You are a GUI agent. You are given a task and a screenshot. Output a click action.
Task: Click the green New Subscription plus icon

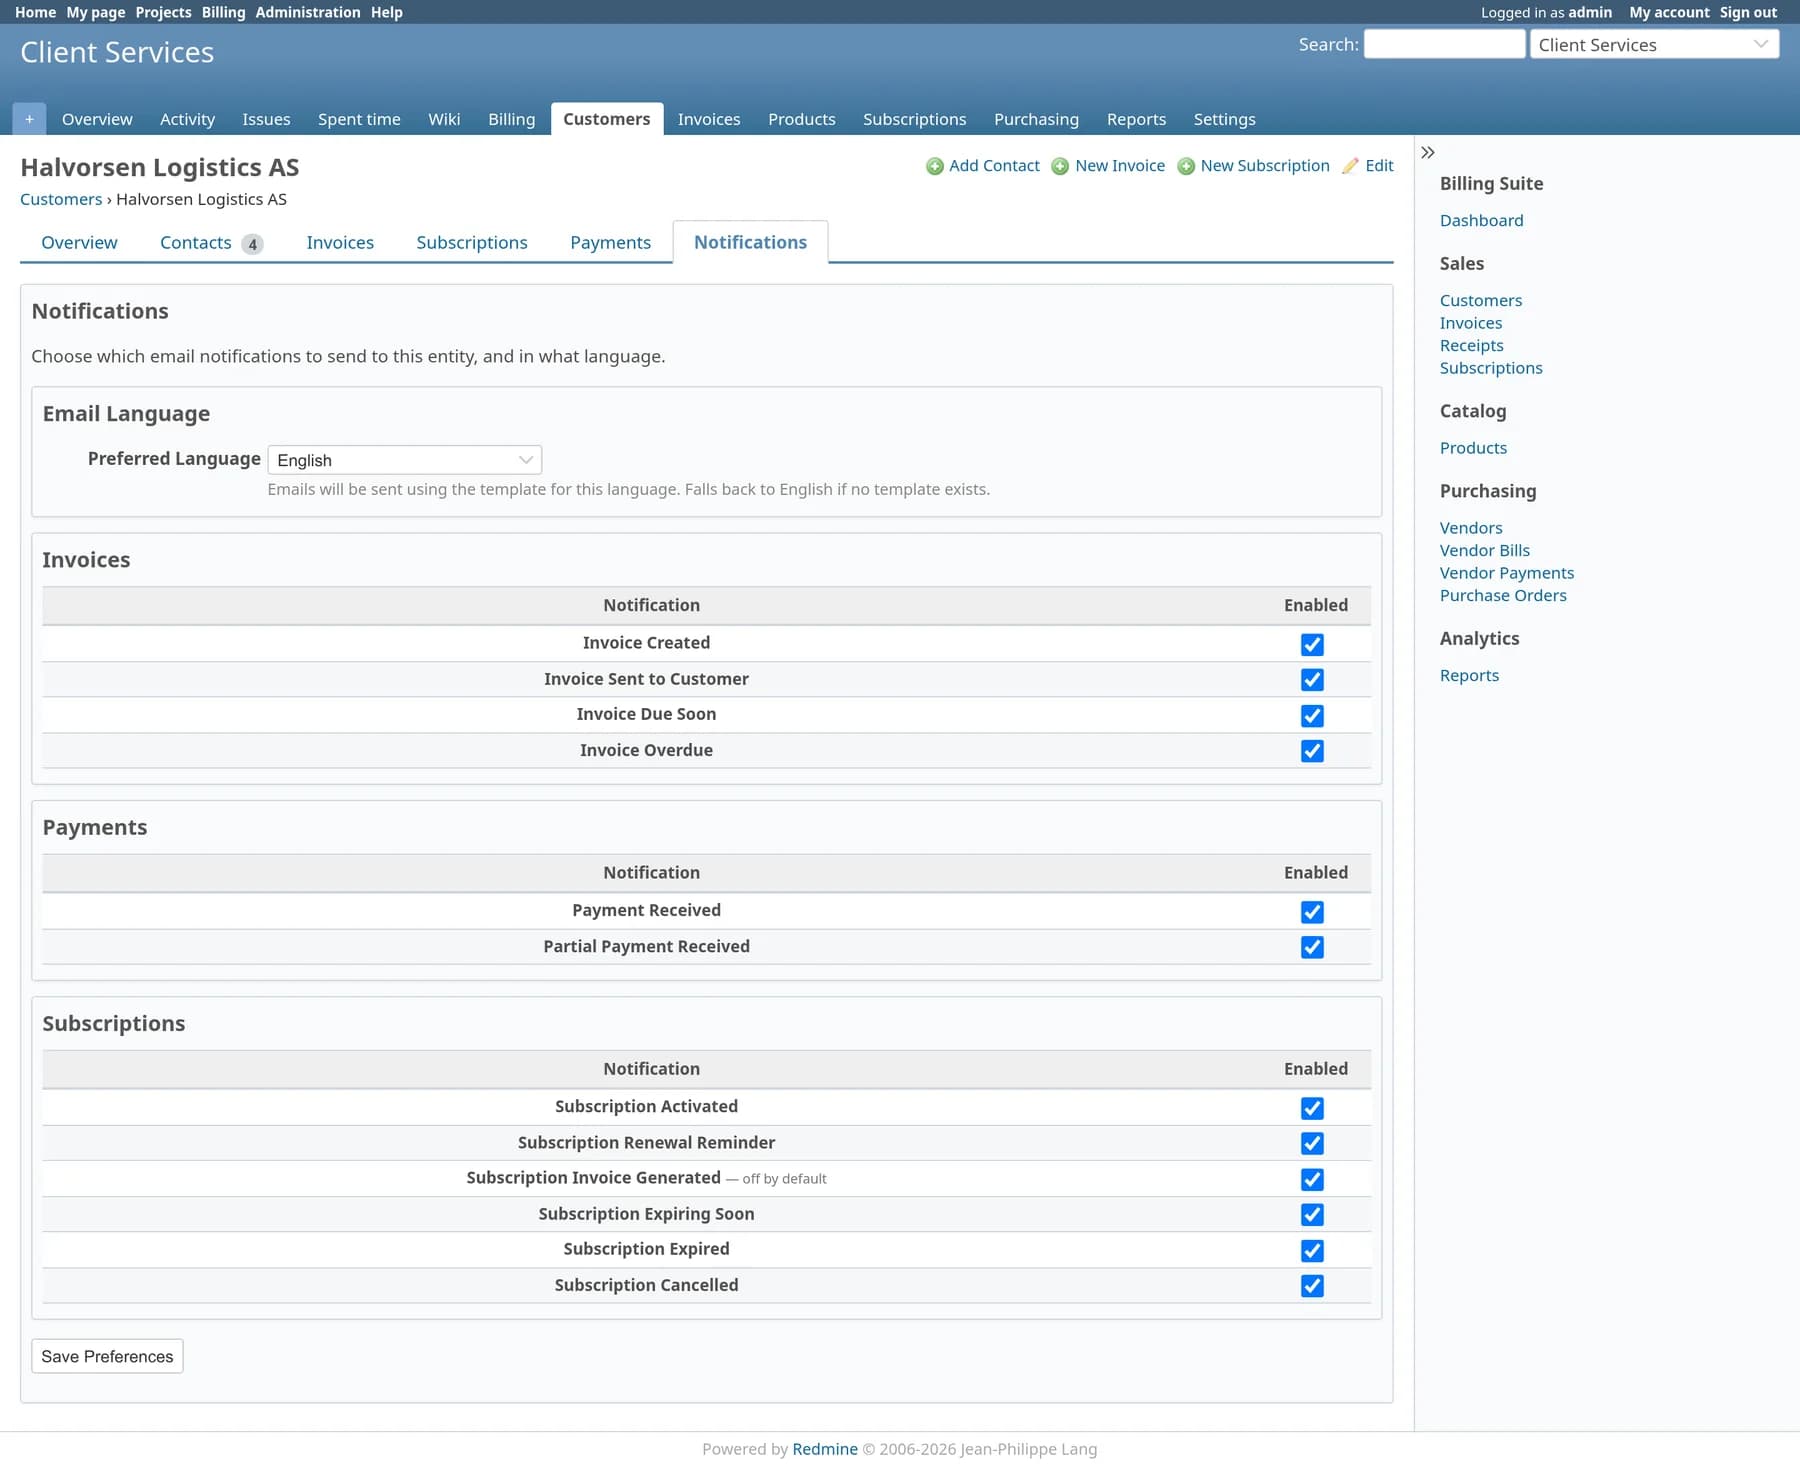[x=1186, y=166]
